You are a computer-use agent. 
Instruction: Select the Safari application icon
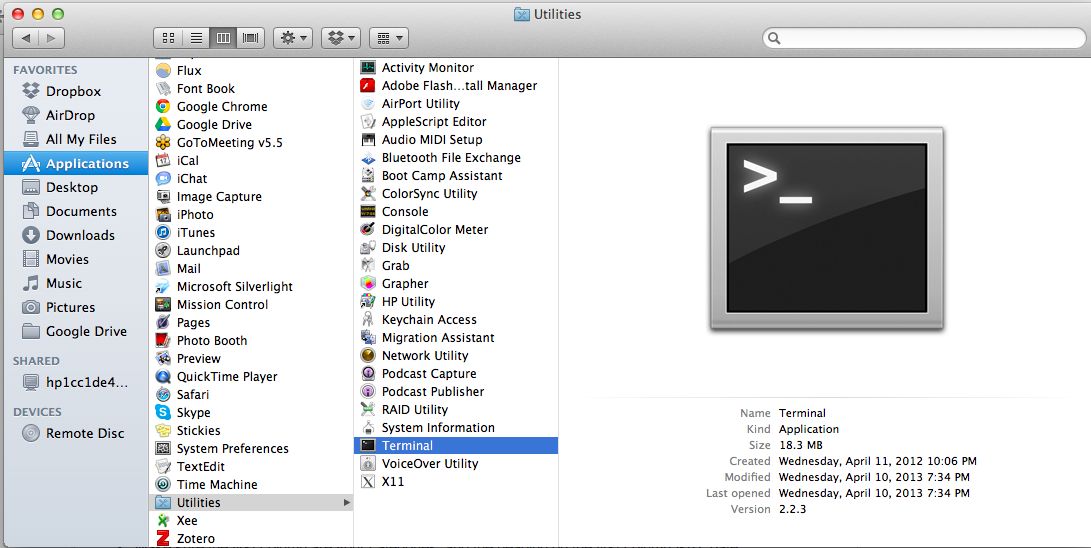163,395
